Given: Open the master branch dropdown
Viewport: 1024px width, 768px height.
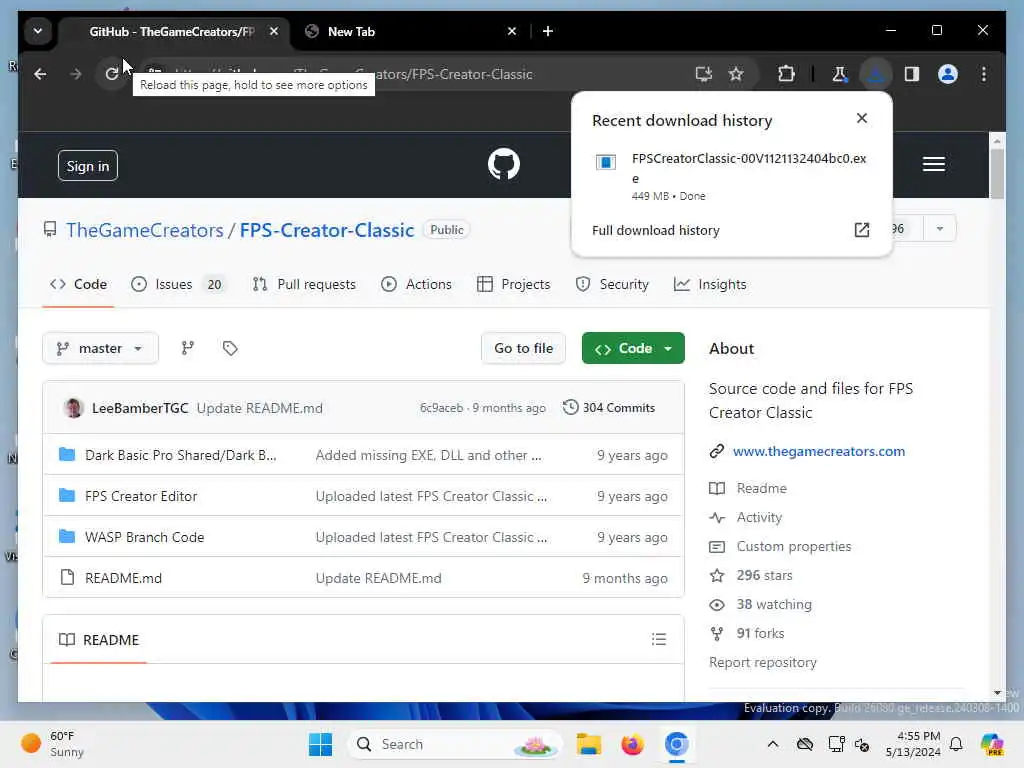Looking at the screenshot, I should tap(100, 348).
